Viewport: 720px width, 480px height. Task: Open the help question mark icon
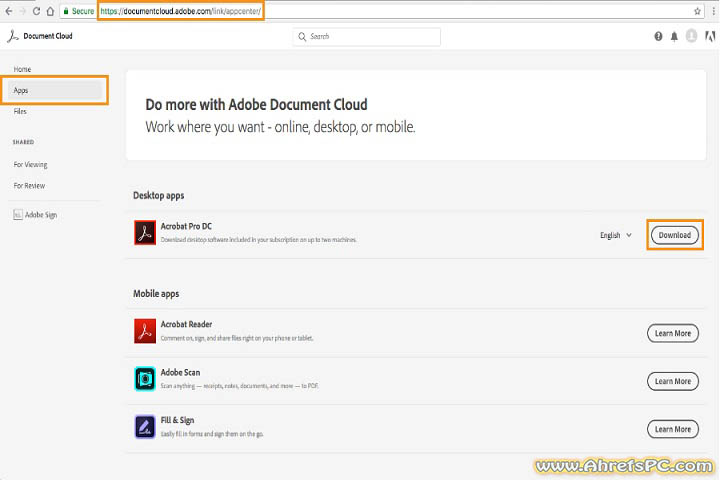tap(658, 36)
